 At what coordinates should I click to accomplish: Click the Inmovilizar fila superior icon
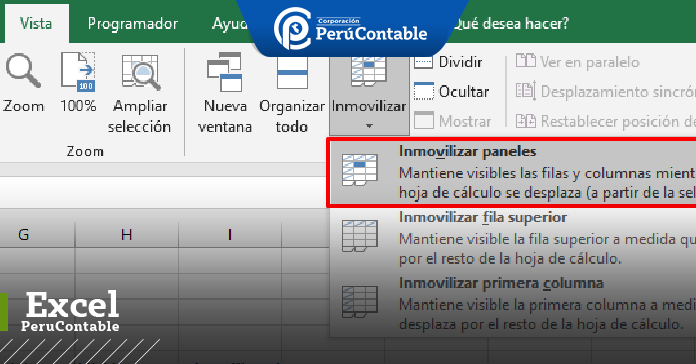point(360,236)
